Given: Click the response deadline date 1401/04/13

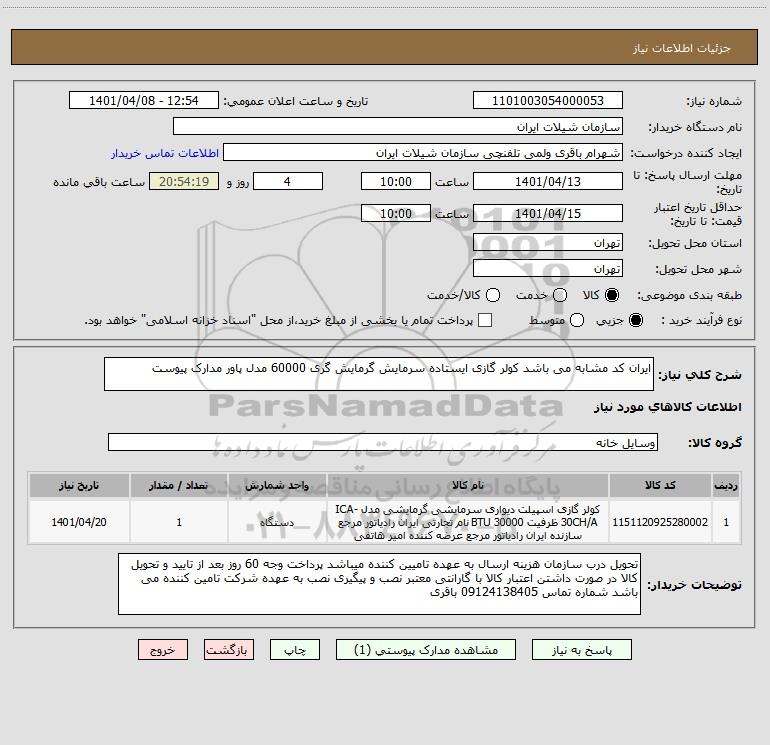Looking at the screenshot, I should (548, 181).
